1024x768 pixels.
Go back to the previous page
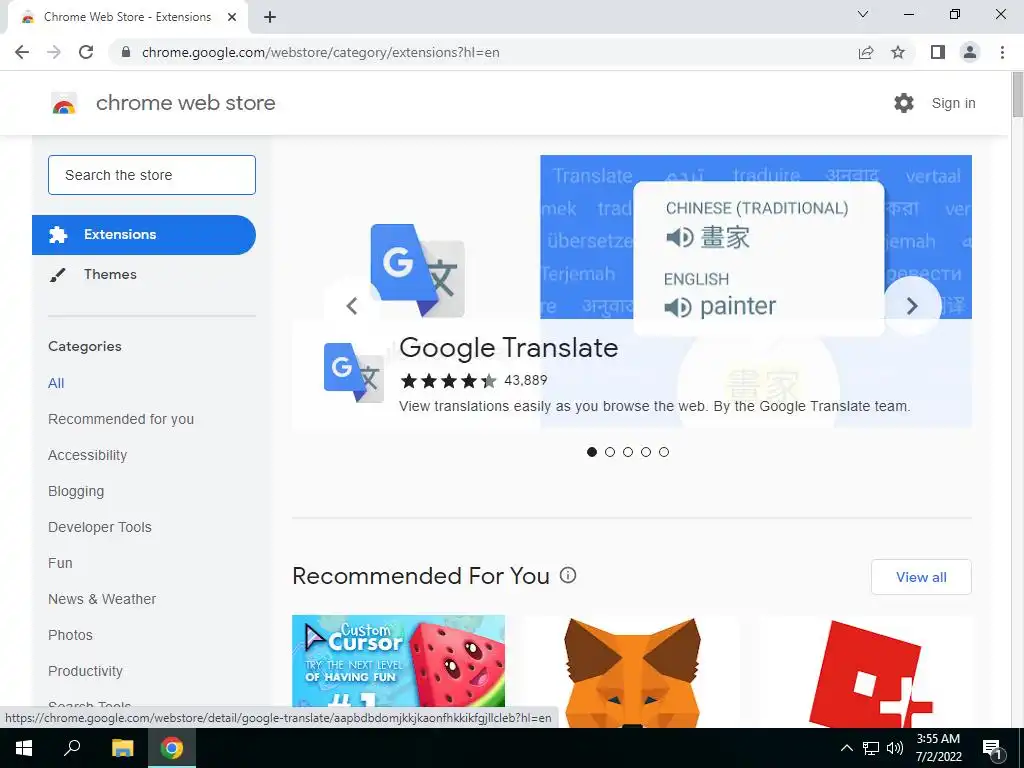[22, 52]
